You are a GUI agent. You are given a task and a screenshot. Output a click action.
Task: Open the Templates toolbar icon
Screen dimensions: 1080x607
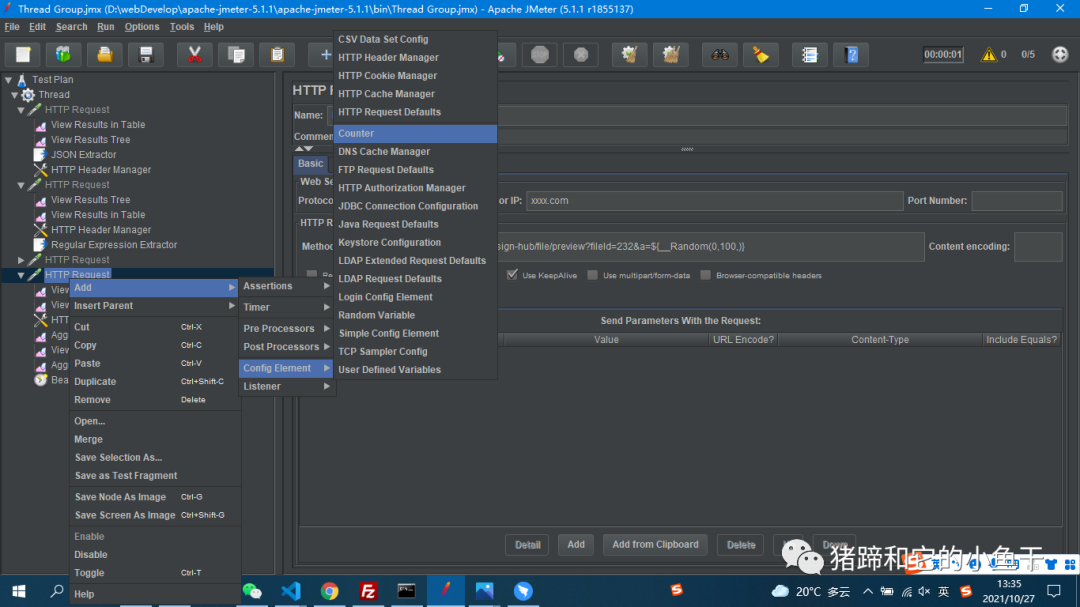(x=63, y=54)
